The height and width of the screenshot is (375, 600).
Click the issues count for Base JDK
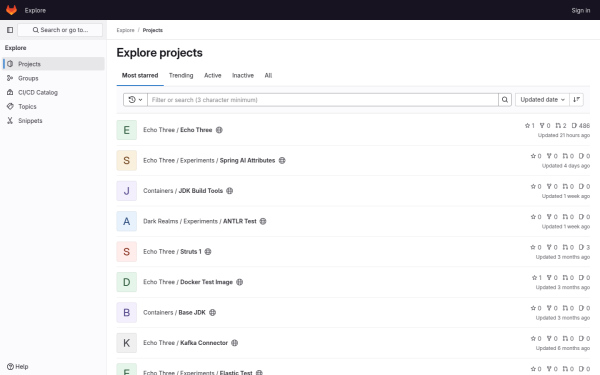584,308
